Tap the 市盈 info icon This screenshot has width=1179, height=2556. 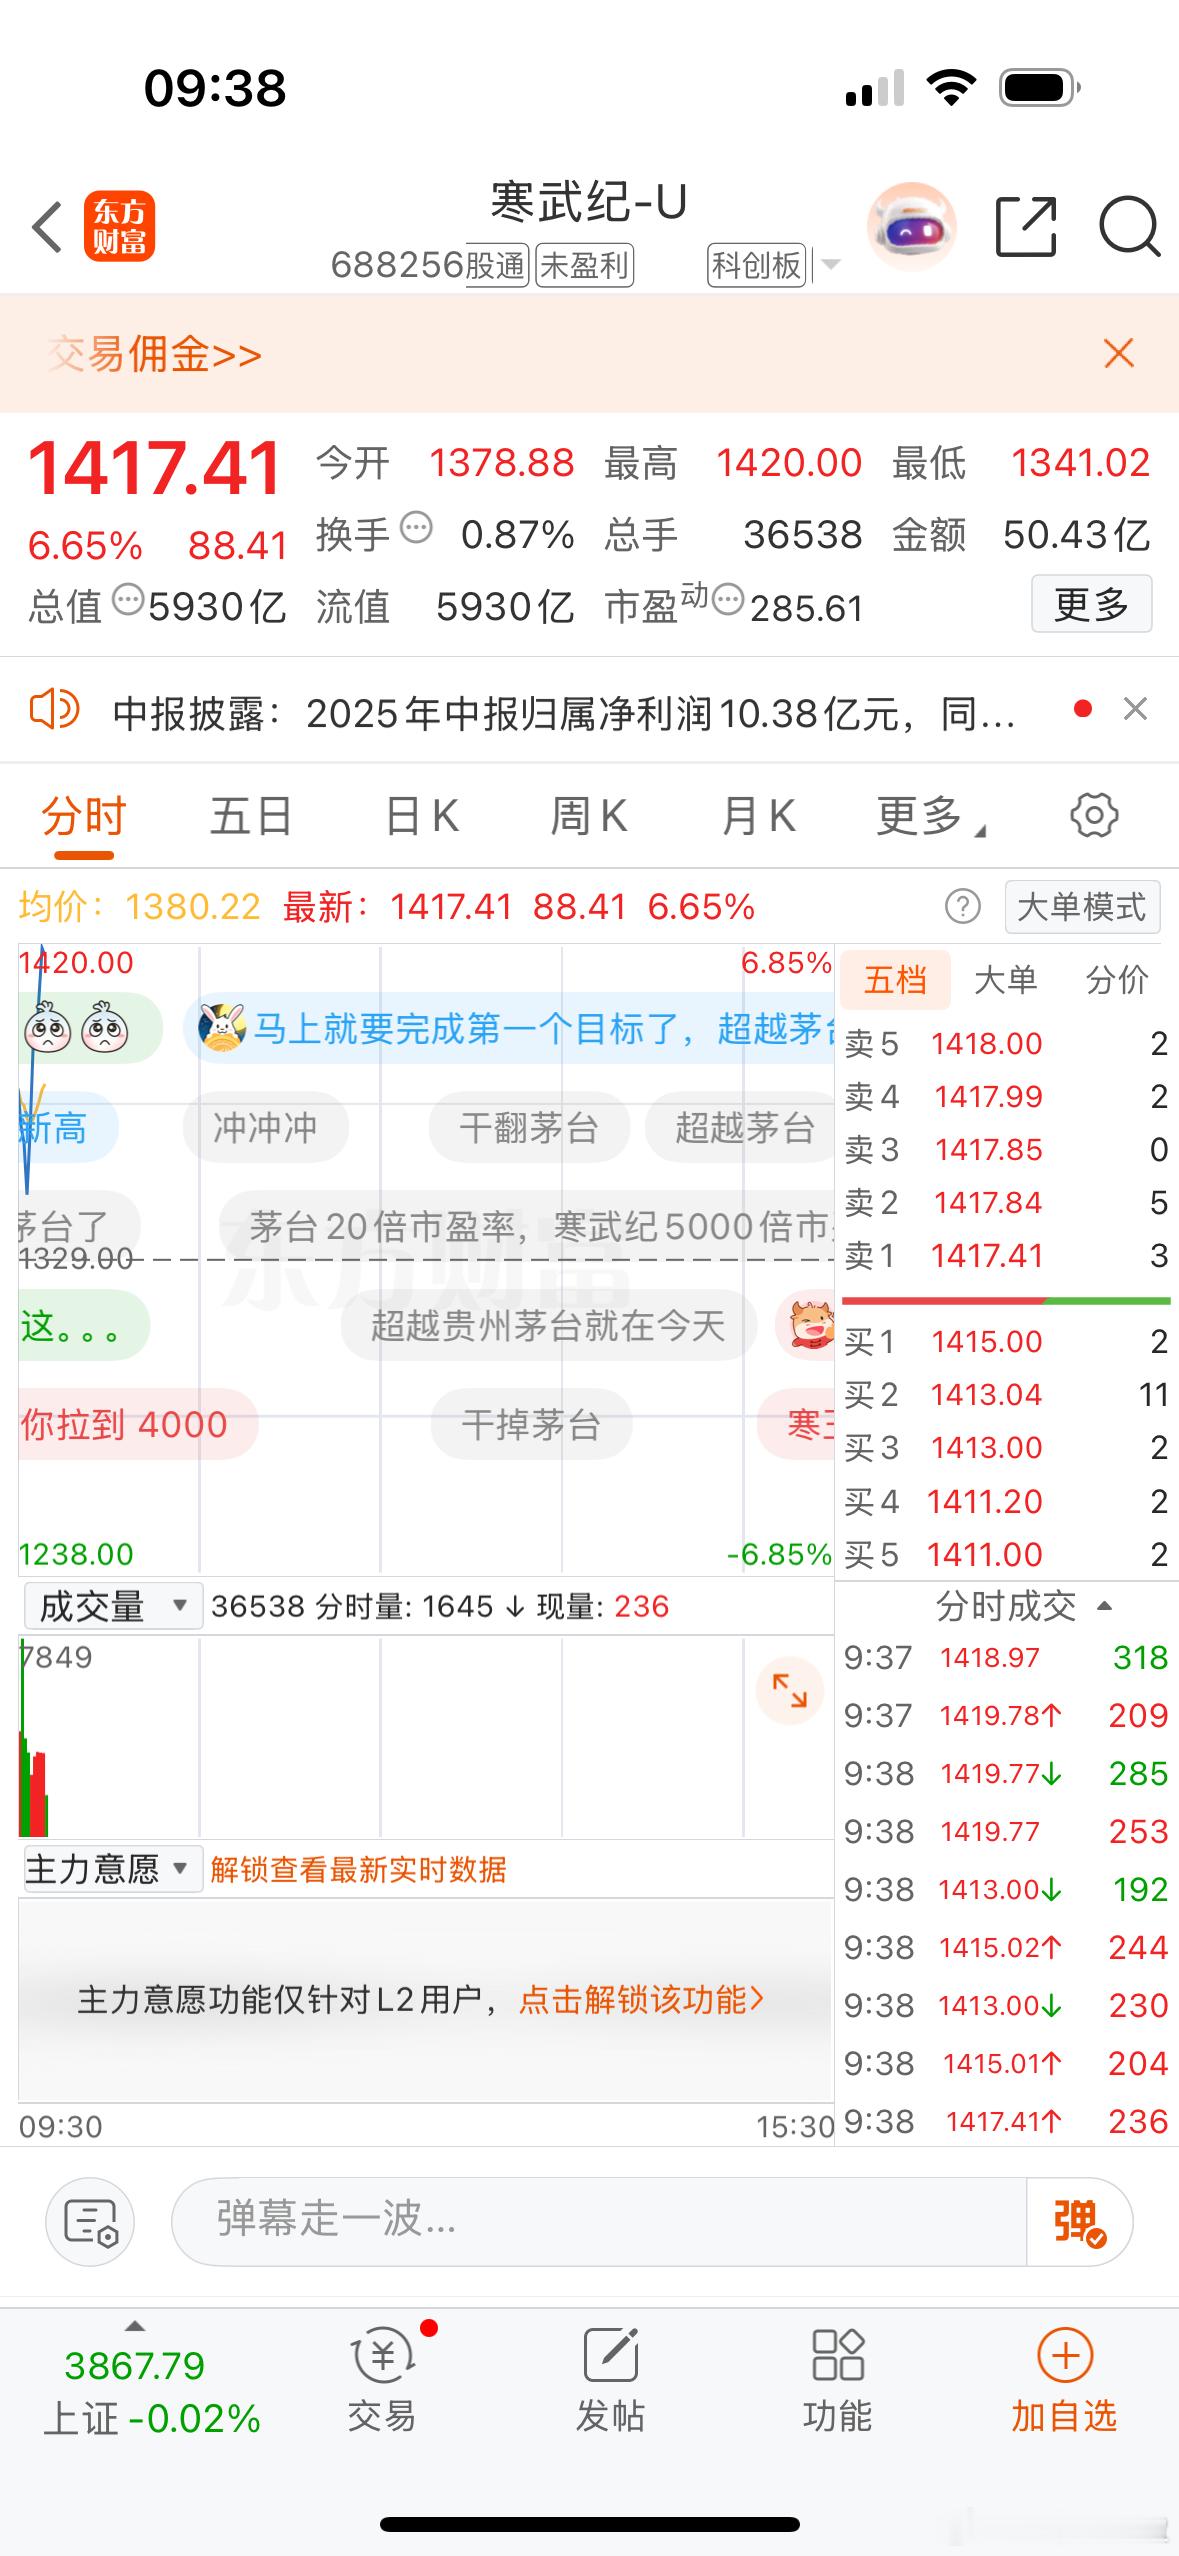point(728,600)
